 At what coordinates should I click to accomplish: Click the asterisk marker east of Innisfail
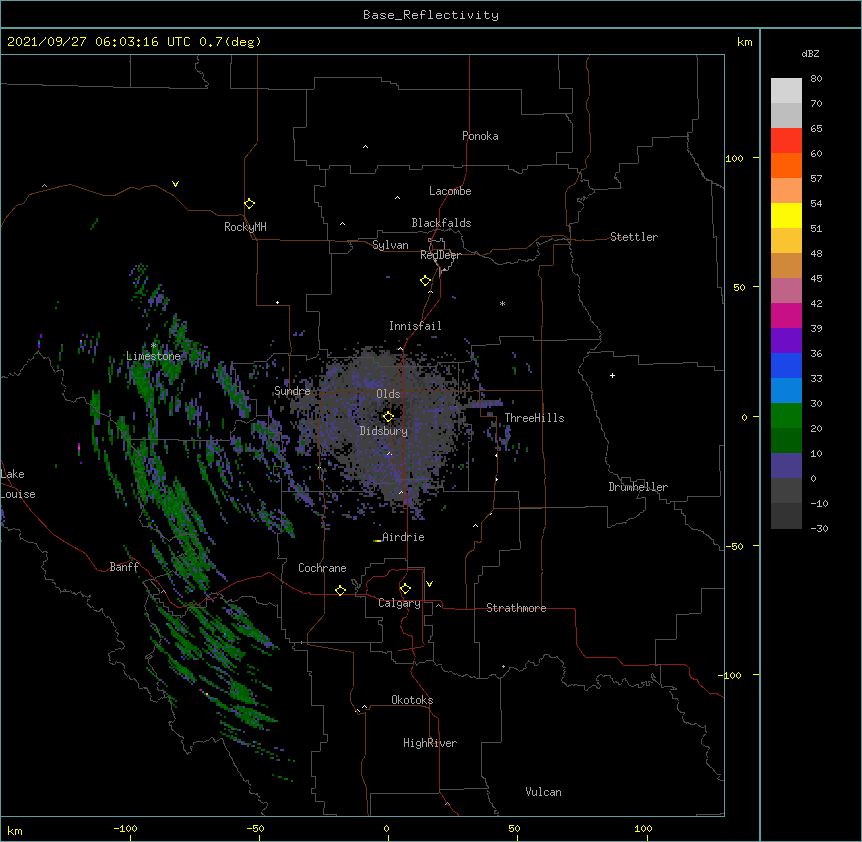pos(502,303)
